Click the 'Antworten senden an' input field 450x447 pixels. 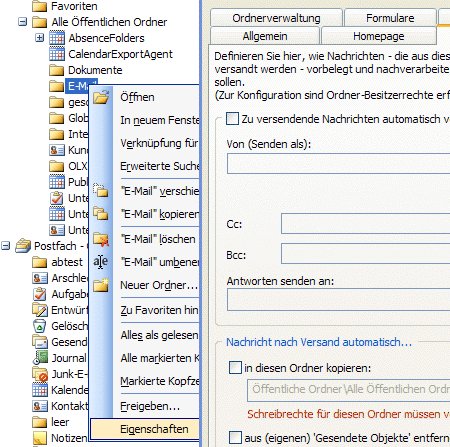point(339,300)
